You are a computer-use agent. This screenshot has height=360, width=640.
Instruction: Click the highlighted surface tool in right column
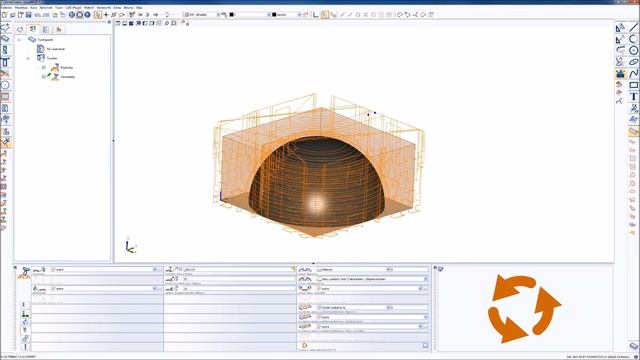(633, 131)
